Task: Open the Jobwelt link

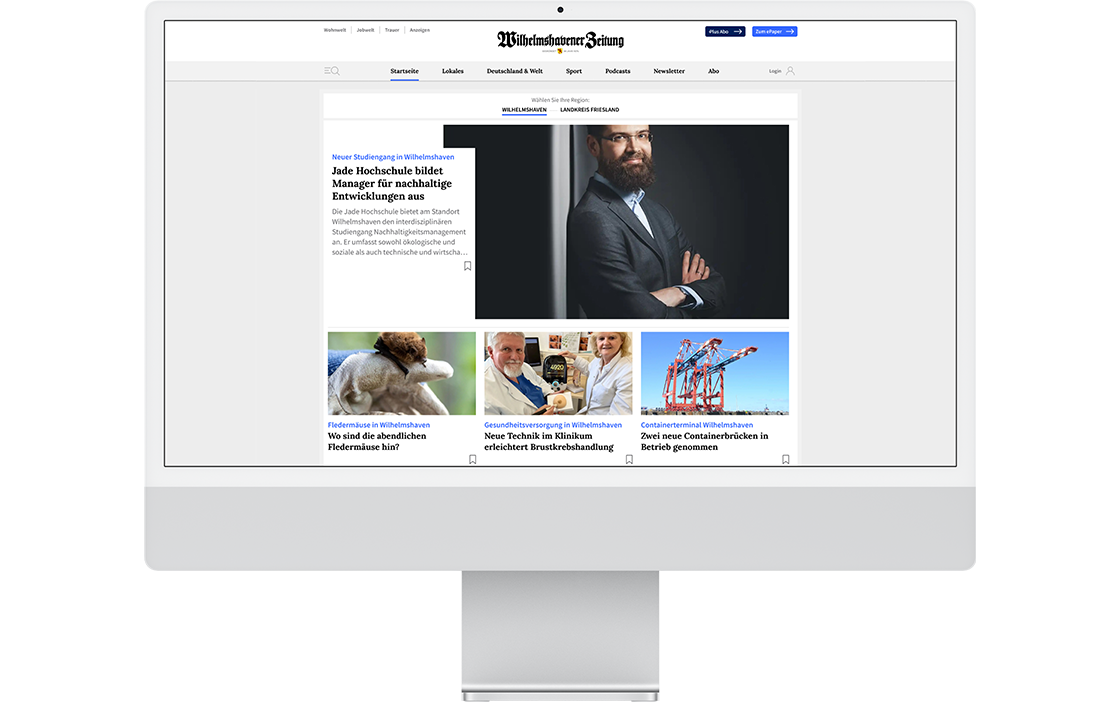Action: [x=365, y=30]
